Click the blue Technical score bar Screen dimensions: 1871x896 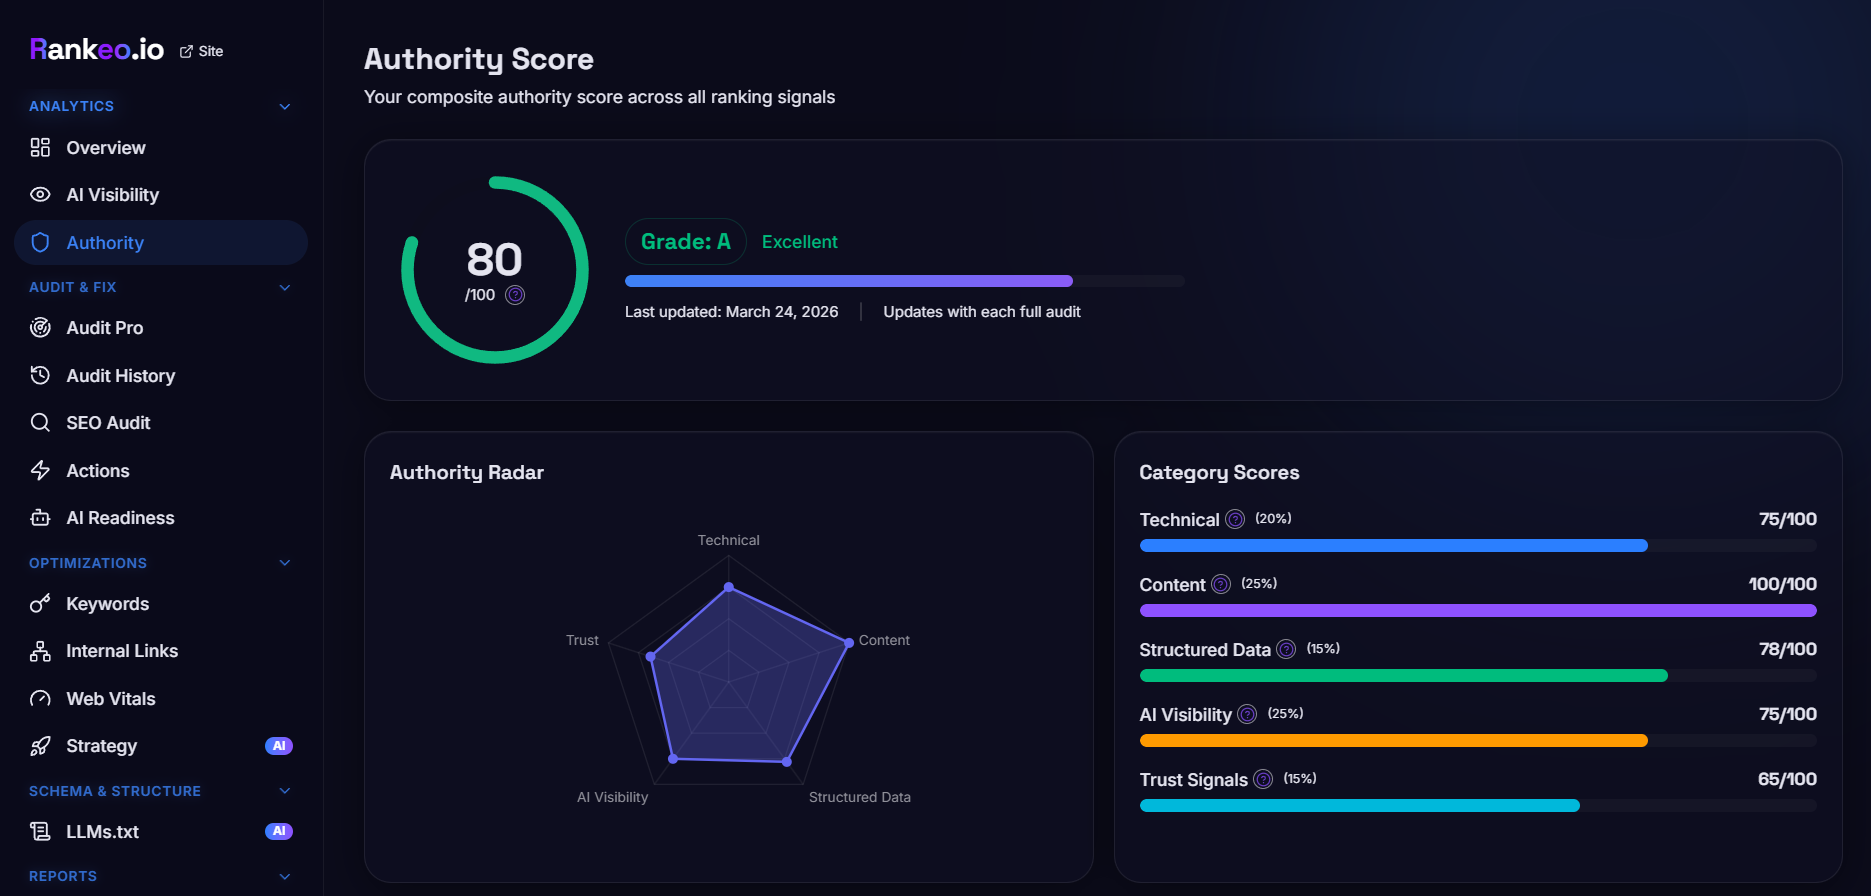click(x=1393, y=545)
